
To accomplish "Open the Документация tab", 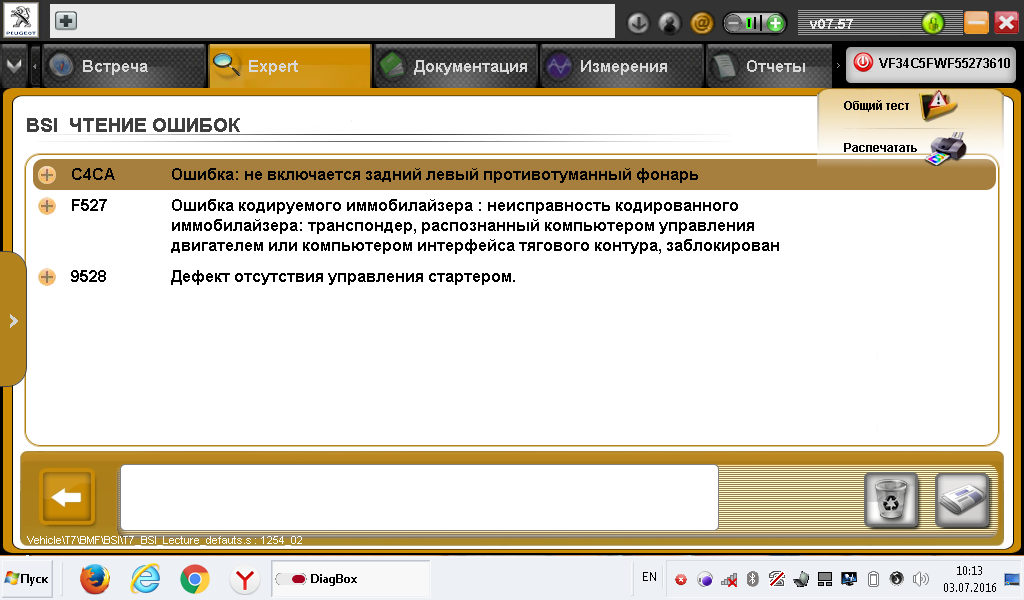I will (x=456, y=66).
